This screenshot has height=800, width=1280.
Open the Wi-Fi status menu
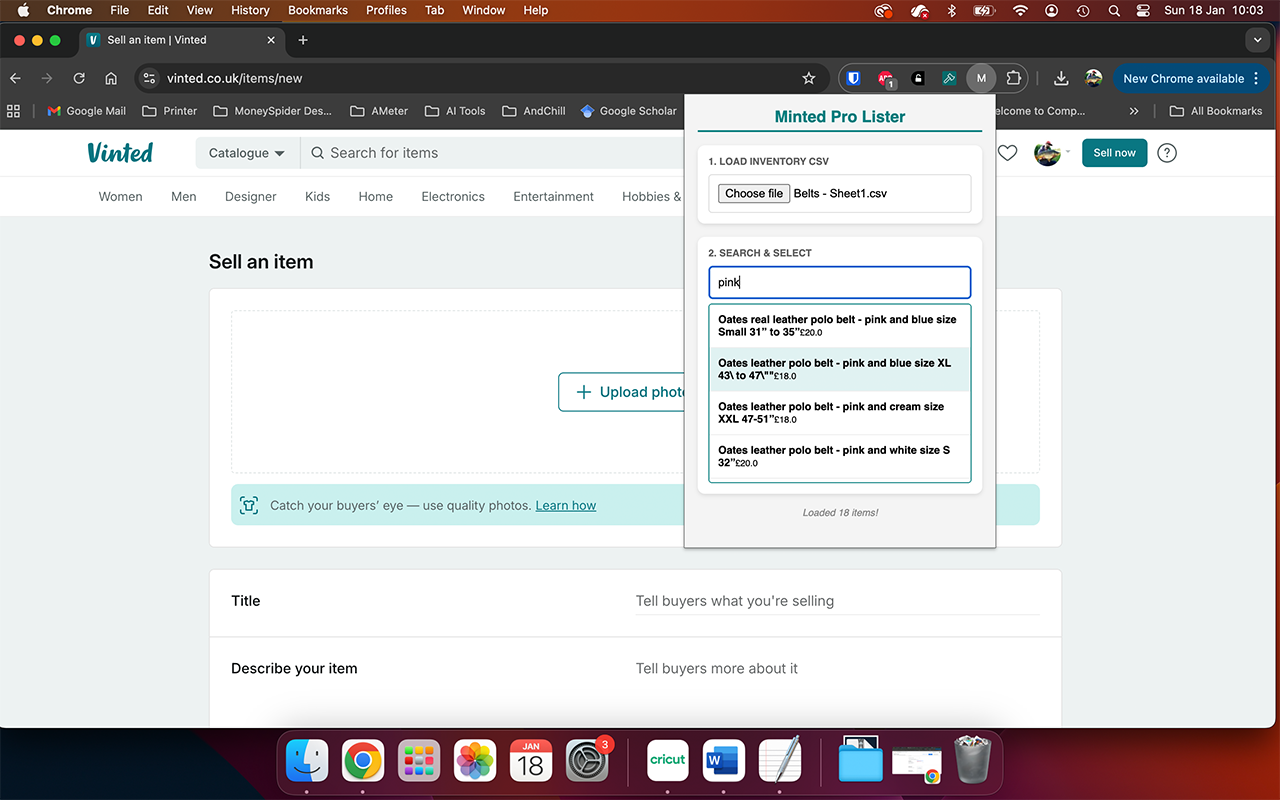click(1020, 10)
